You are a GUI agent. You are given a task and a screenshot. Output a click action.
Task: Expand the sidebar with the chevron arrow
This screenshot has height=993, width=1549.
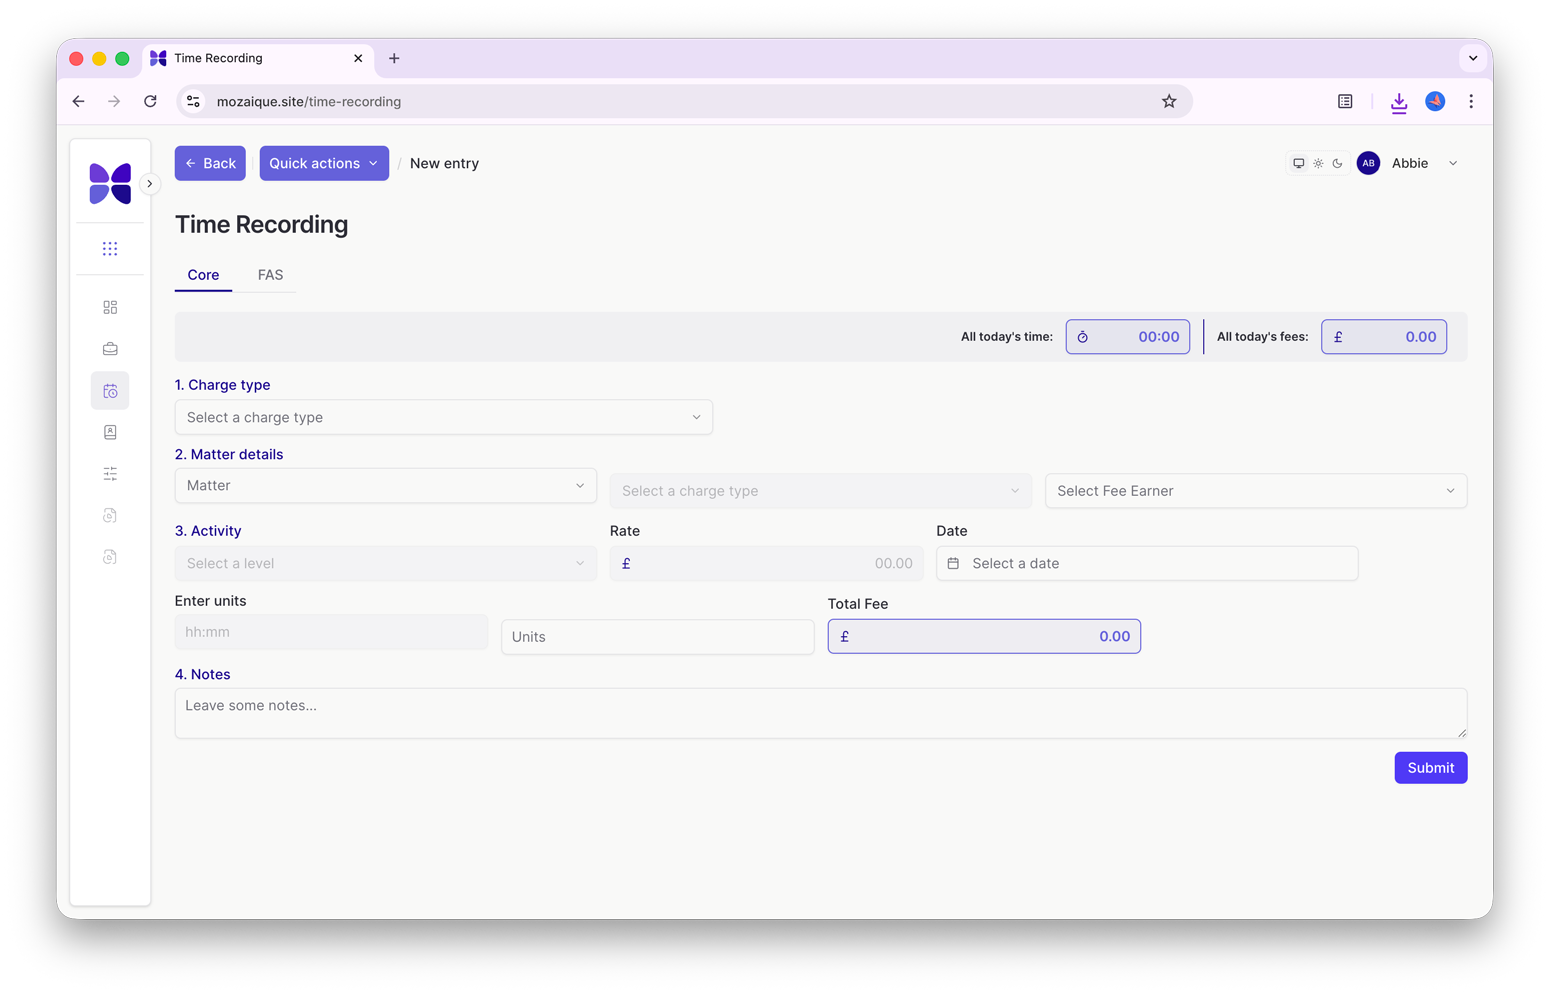[150, 184]
